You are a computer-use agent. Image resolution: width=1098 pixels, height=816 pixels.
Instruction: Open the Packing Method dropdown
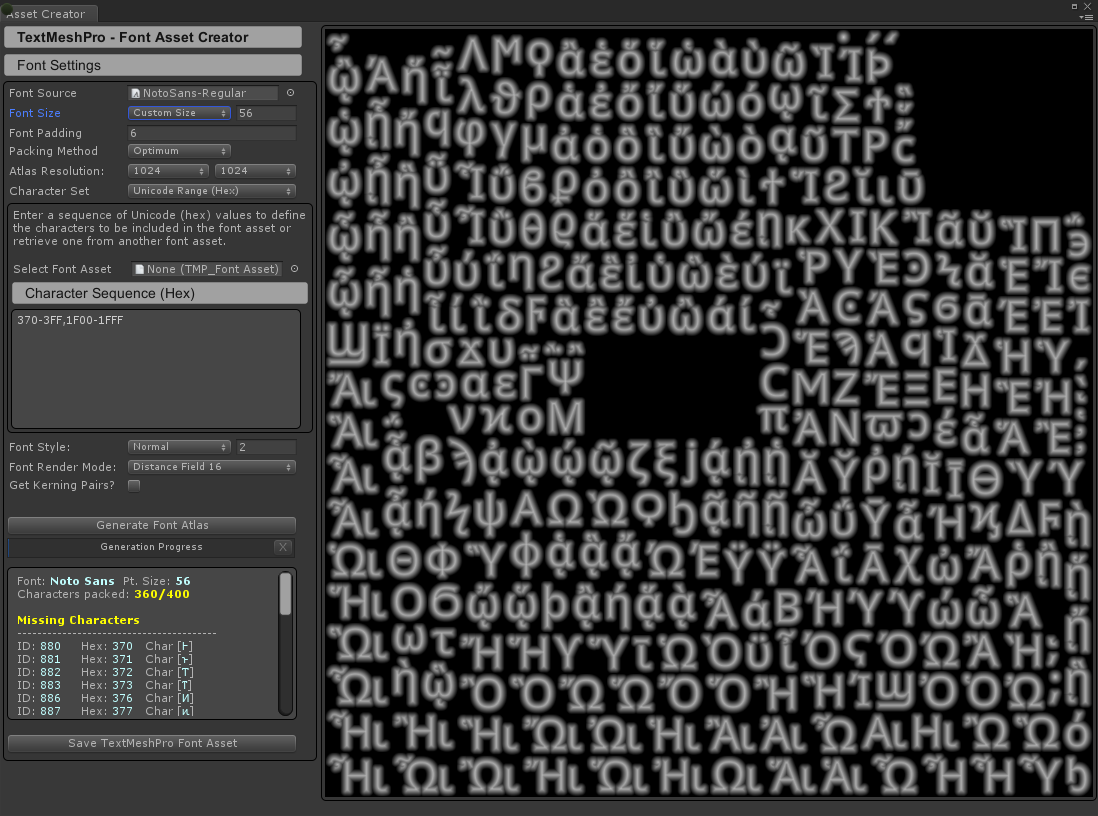(178, 150)
